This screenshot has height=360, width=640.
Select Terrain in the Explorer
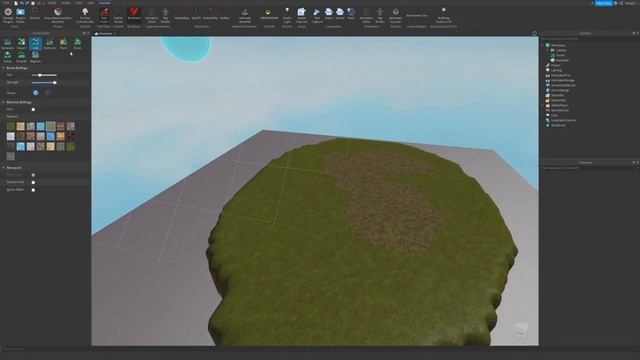pos(560,55)
